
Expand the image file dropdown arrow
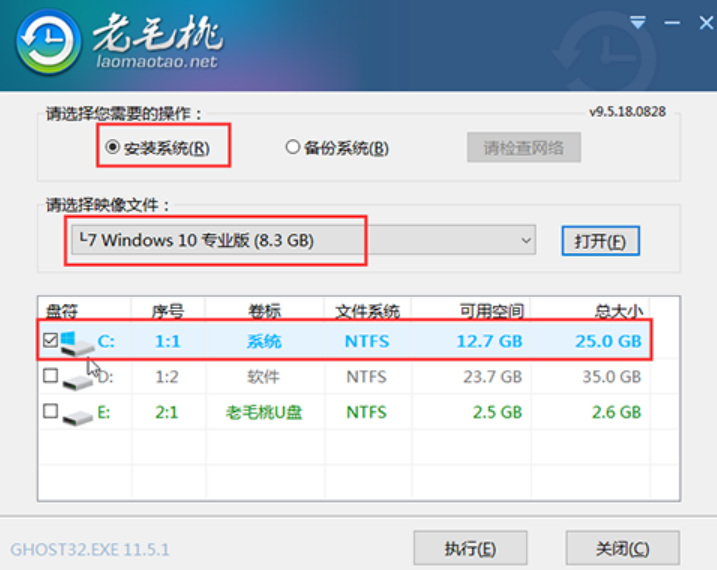[x=526, y=240]
